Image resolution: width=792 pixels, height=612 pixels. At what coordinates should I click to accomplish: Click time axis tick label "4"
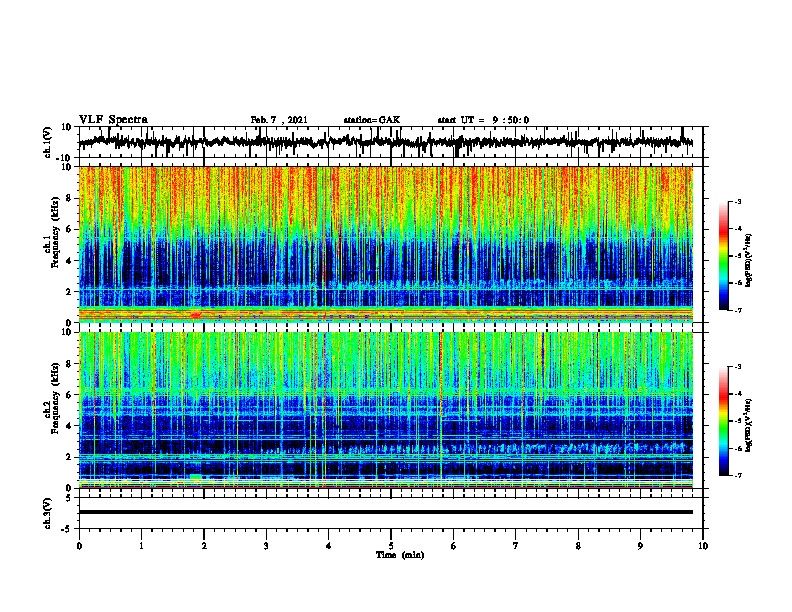click(328, 546)
